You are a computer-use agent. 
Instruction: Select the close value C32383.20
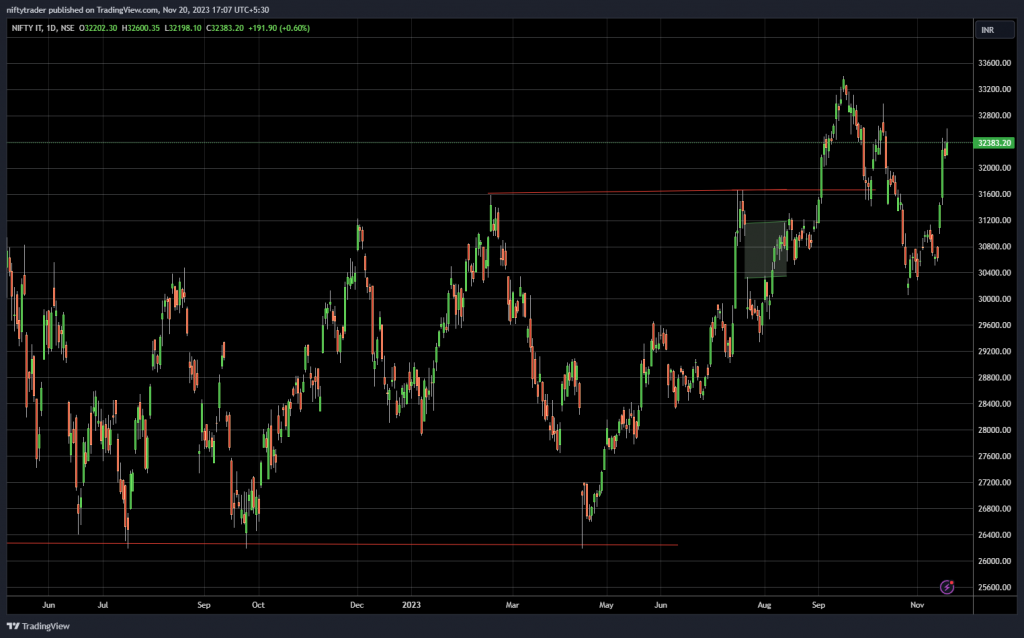click(x=225, y=28)
